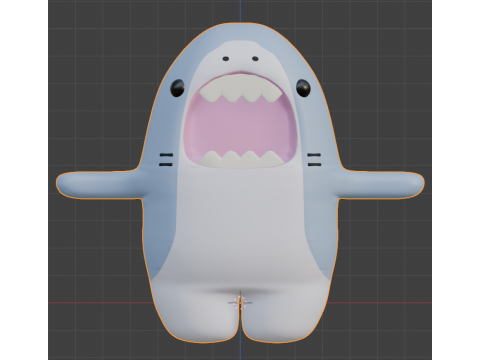Click the left nostril dot above the mouth

tap(226, 59)
